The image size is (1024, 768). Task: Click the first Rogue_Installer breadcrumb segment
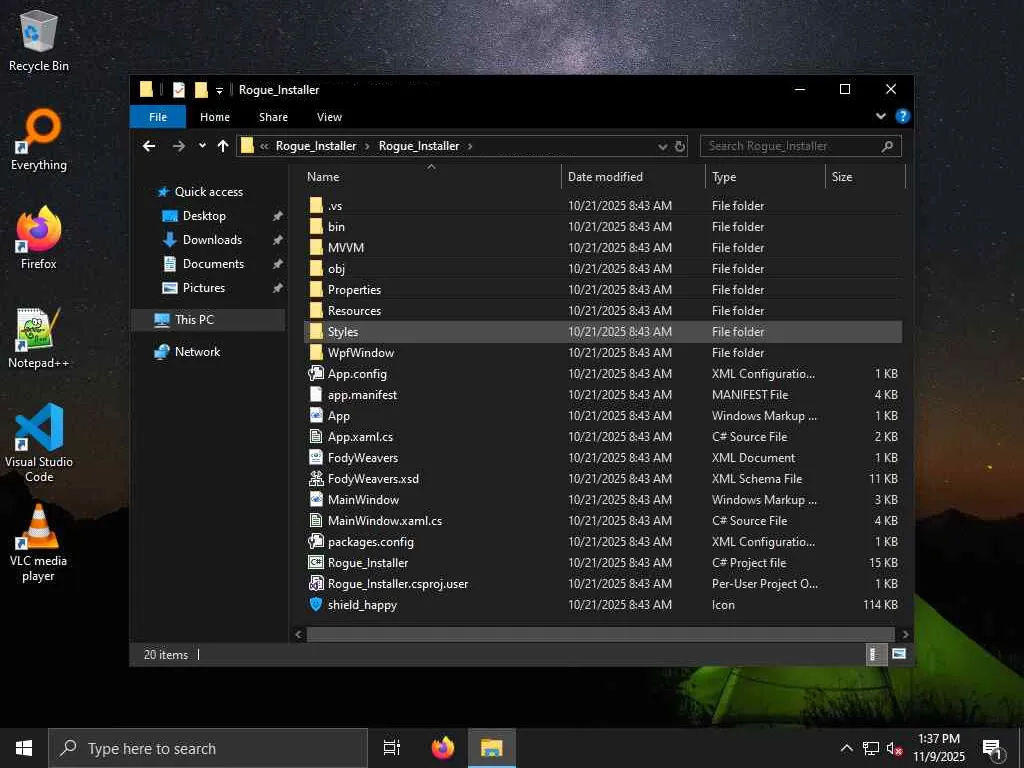(315, 146)
